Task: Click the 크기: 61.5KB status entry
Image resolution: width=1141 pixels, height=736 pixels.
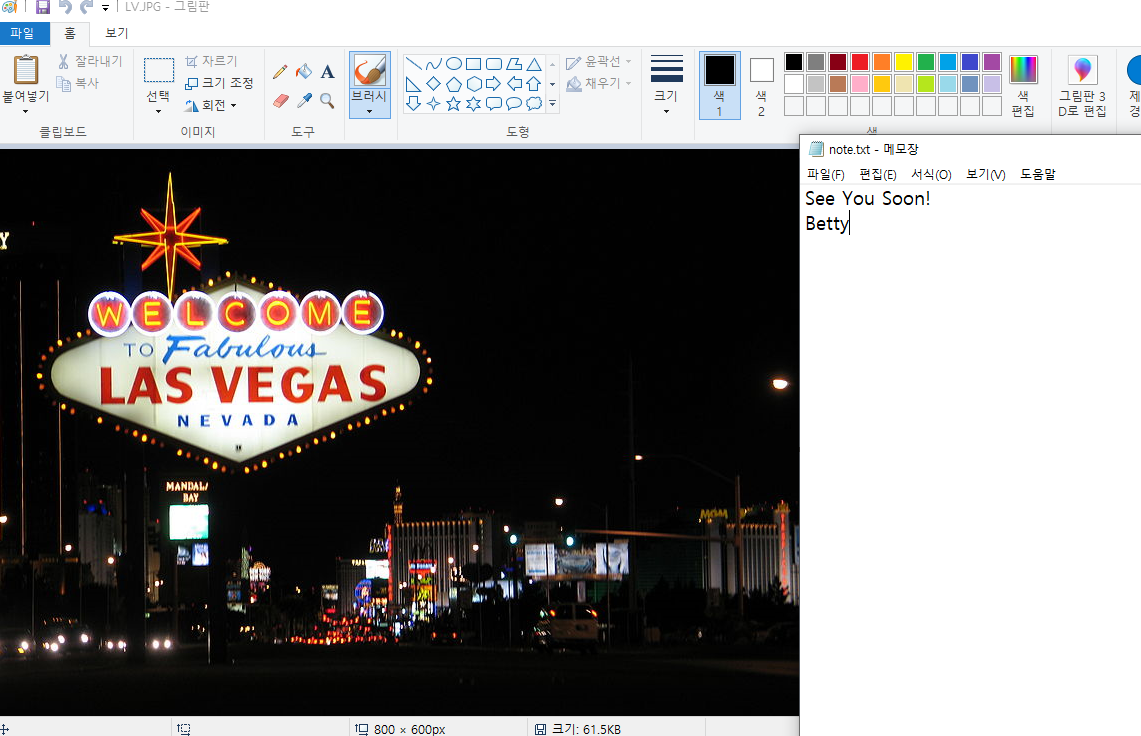Action: (x=579, y=729)
